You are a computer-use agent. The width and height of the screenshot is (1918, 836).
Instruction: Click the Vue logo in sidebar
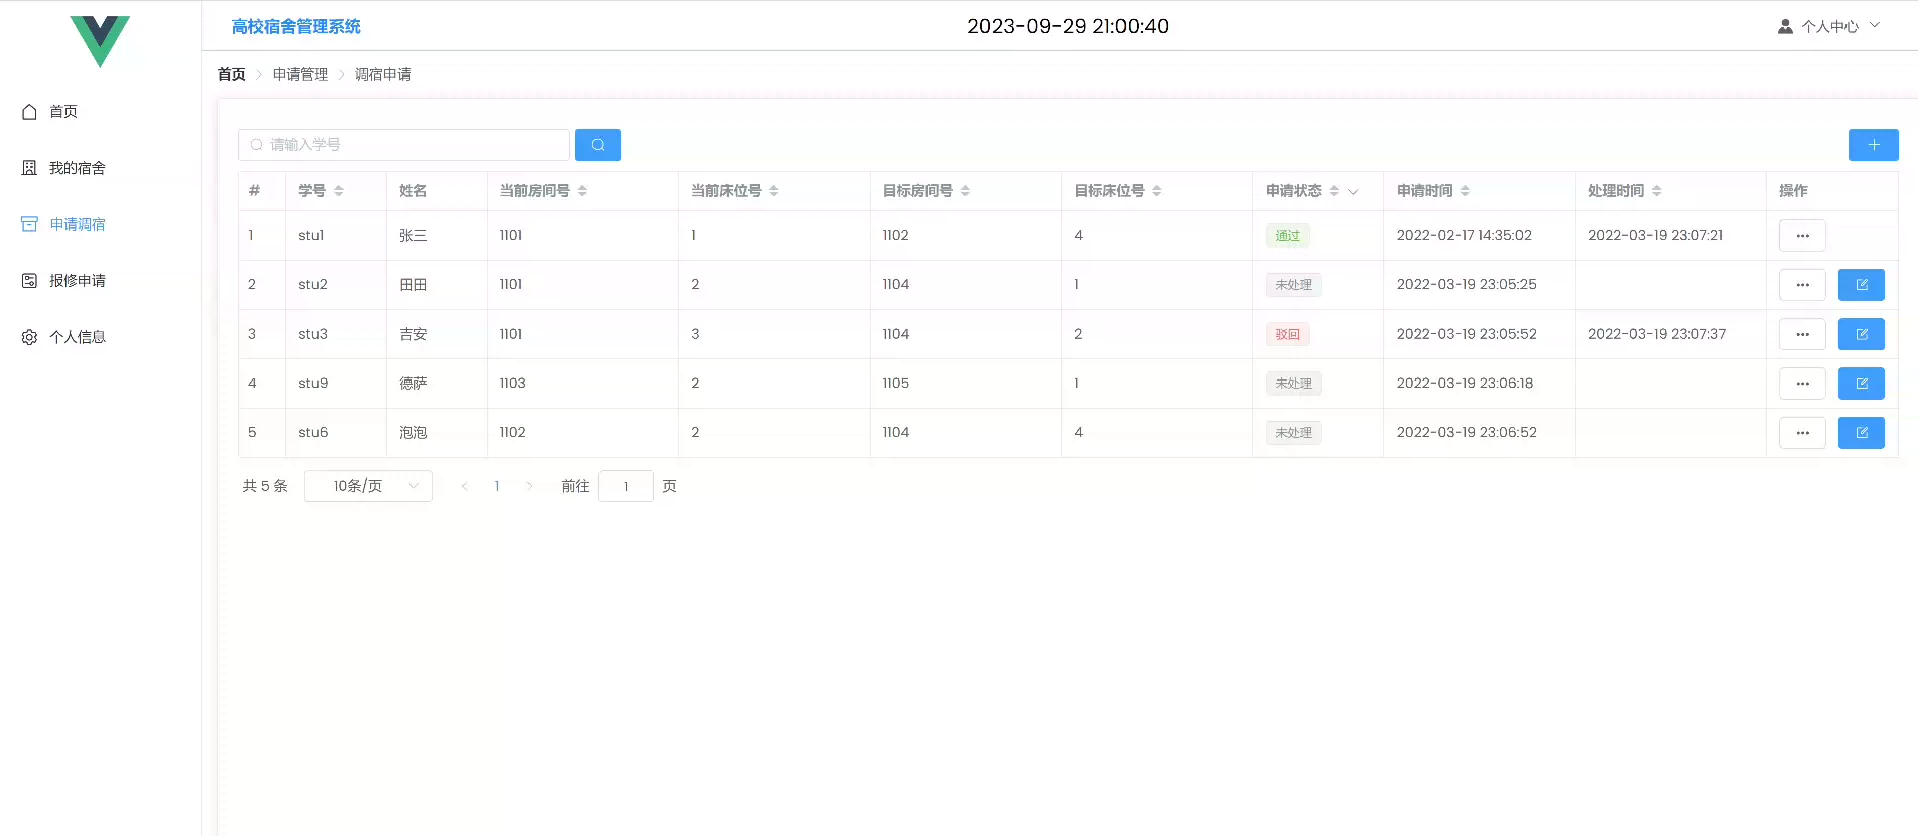coord(100,41)
